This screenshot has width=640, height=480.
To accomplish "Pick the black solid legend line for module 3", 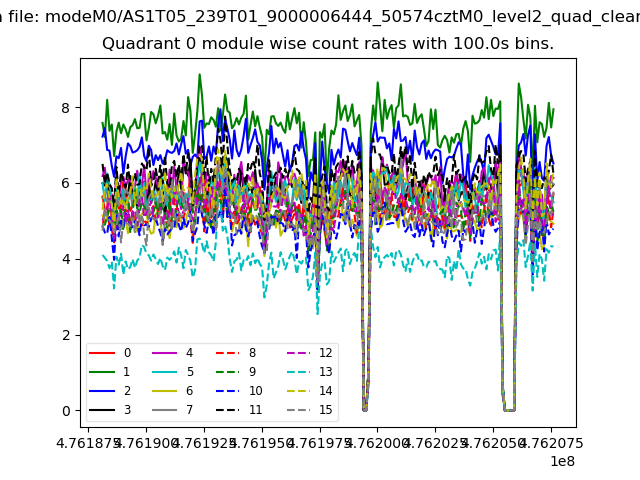I will (101, 410).
